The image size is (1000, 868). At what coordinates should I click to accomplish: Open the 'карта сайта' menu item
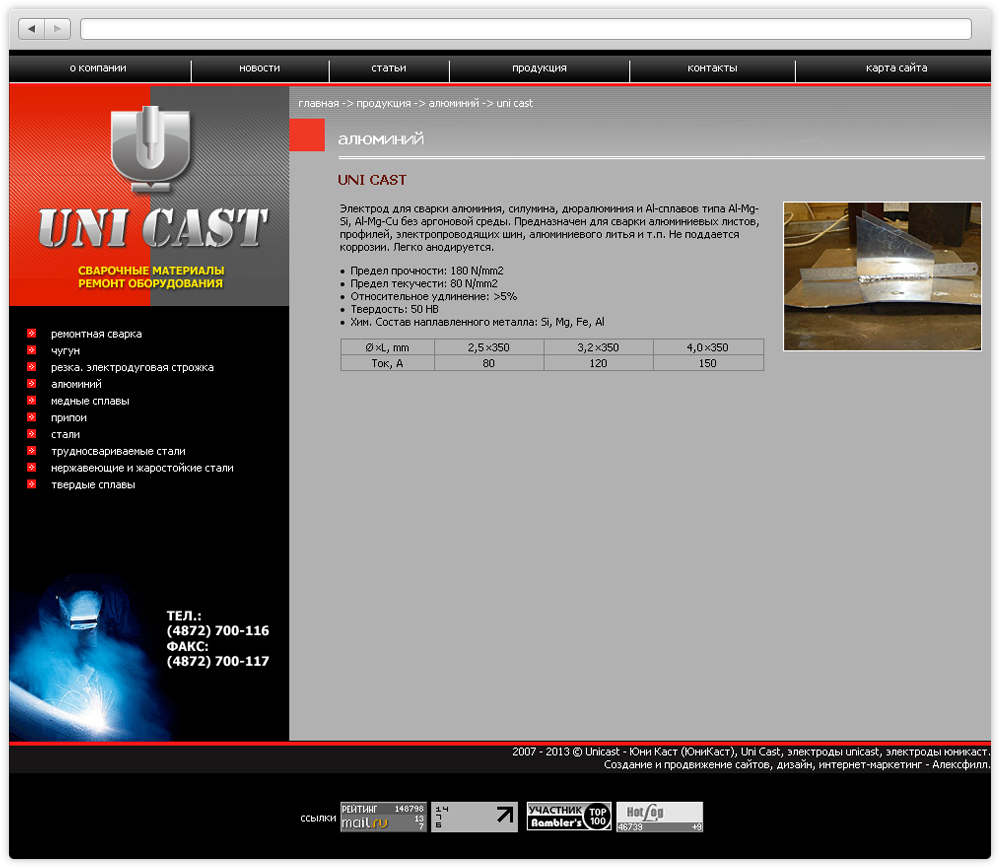pyautogui.click(x=897, y=68)
